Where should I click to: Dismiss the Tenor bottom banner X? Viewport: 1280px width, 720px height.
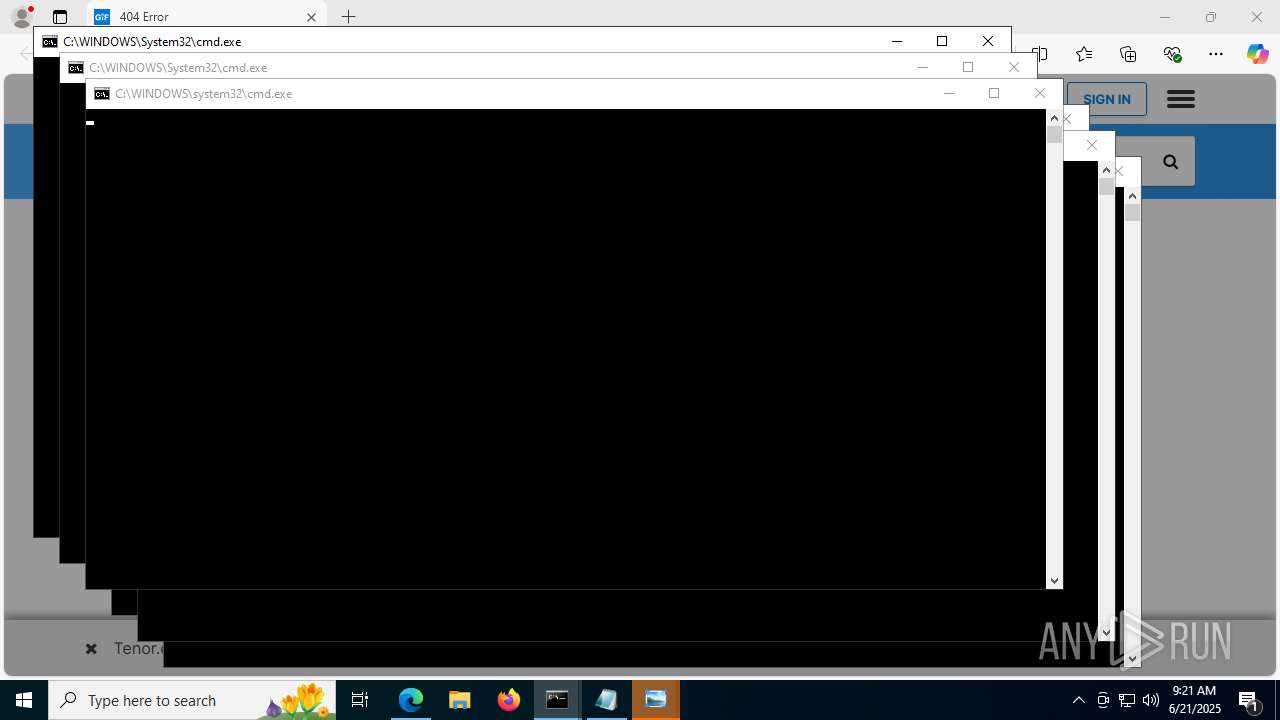tap(91, 649)
